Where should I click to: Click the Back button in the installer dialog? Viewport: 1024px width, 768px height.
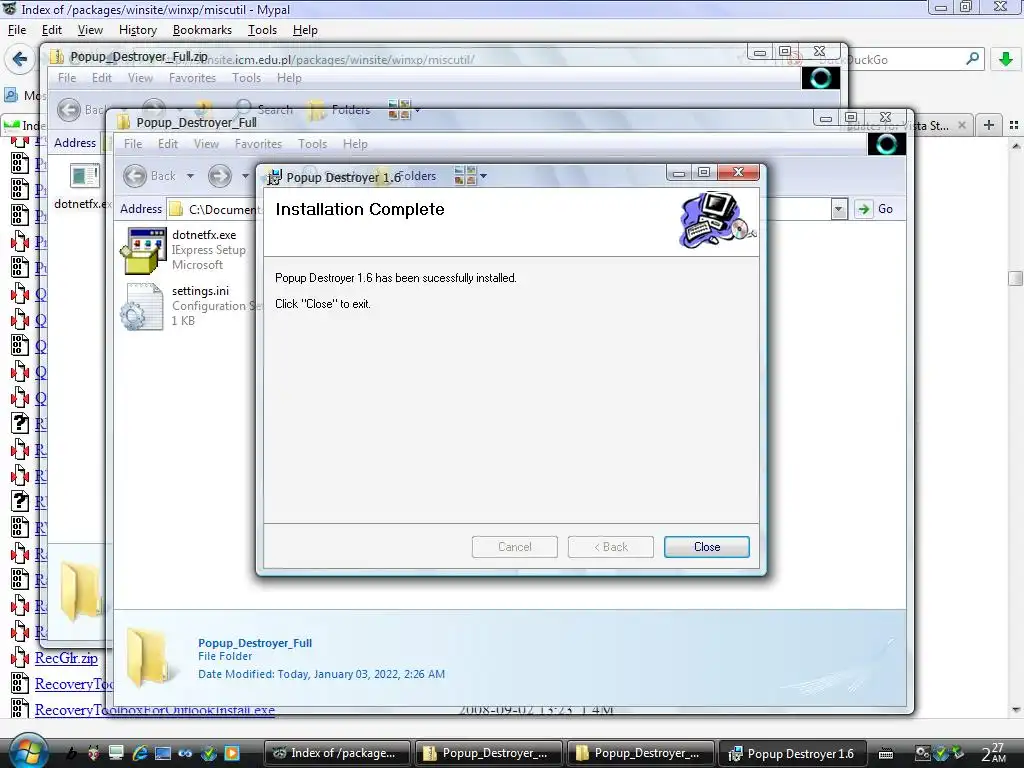(611, 547)
